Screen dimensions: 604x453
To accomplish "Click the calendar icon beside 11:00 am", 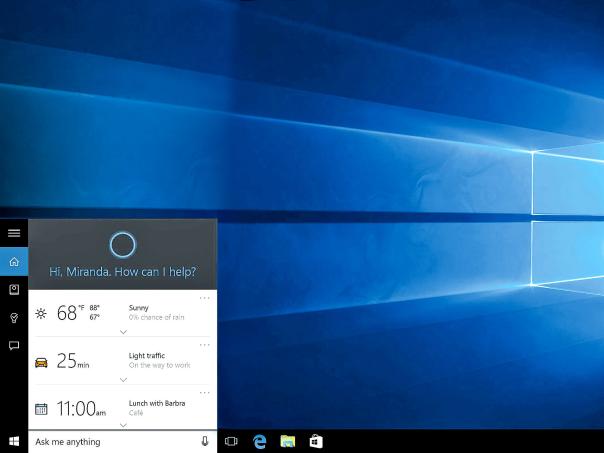I will tap(41, 409).
